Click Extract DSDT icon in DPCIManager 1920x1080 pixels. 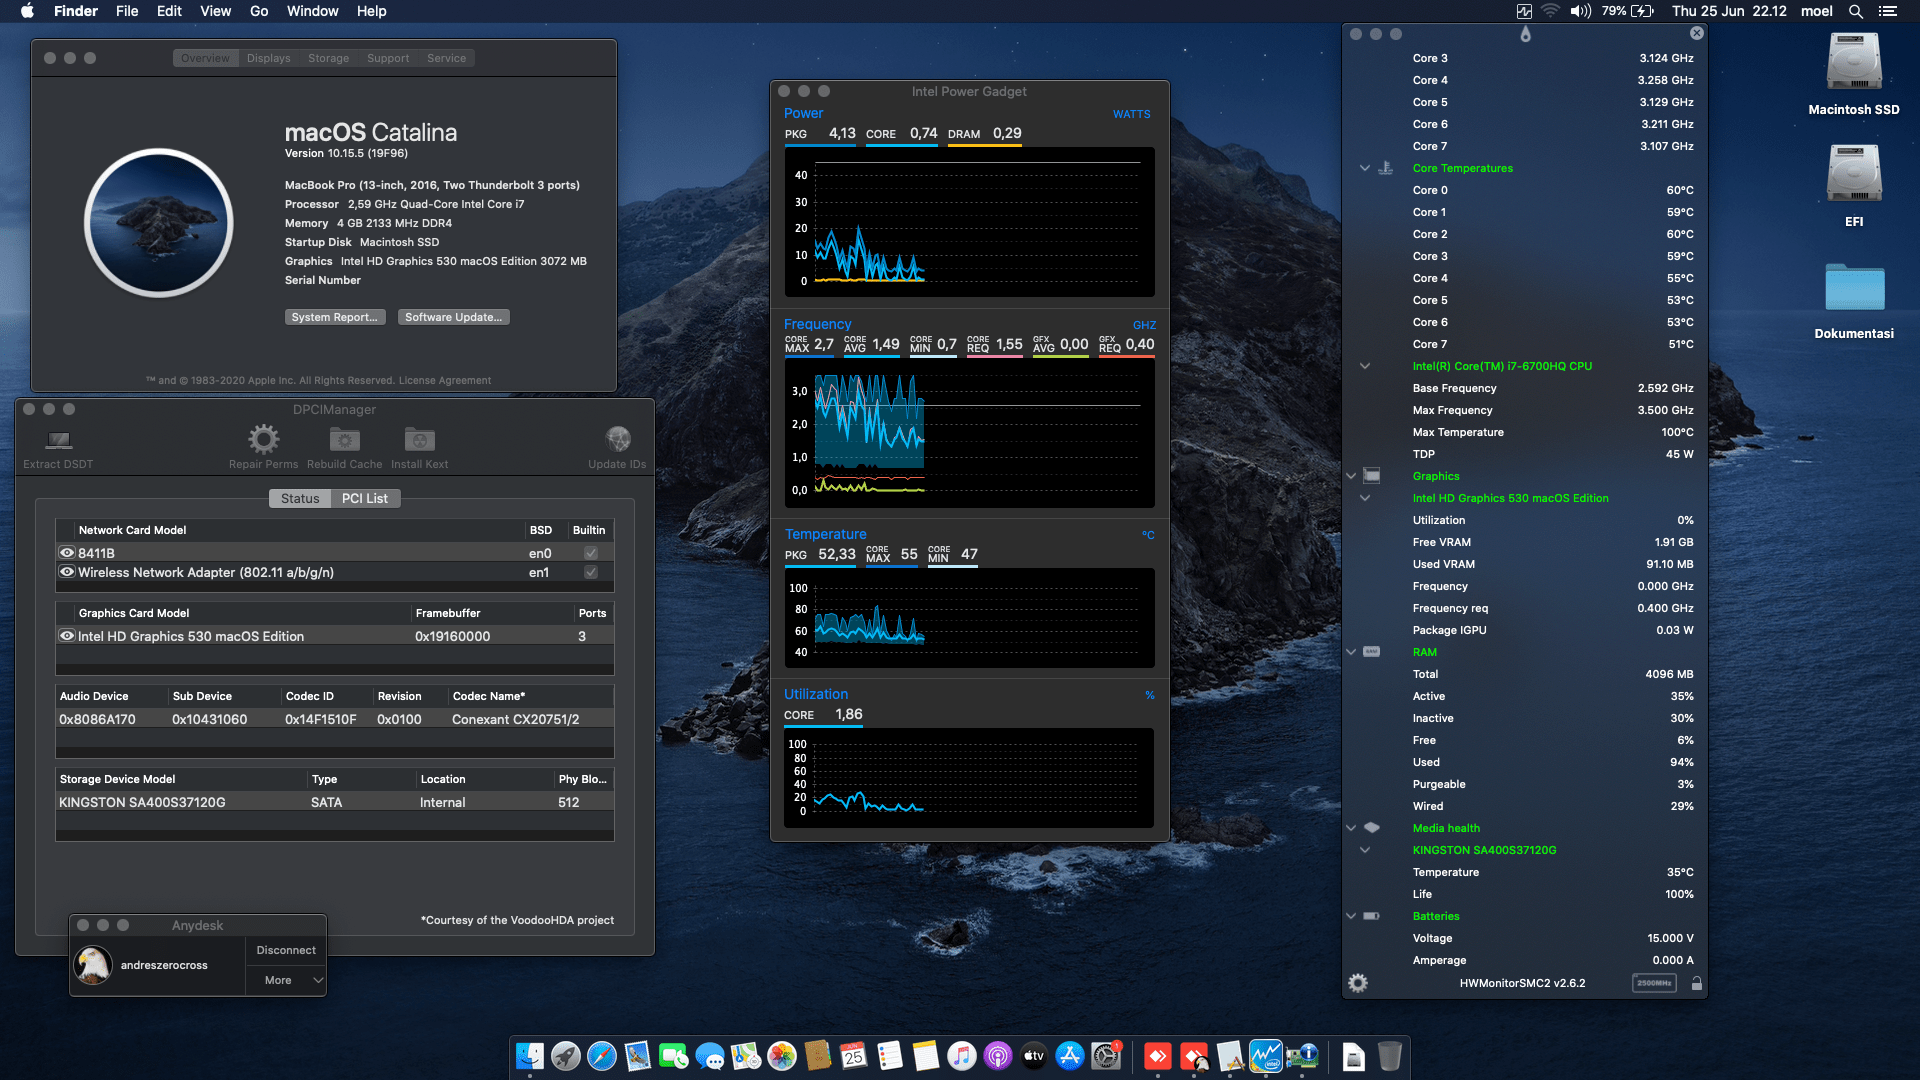point(59,440)
